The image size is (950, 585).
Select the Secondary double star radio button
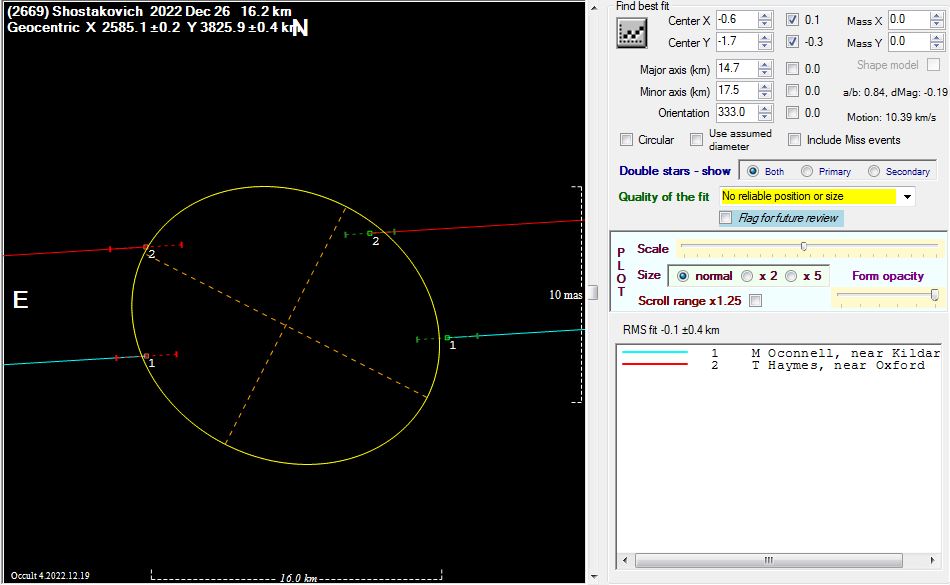click(874, 171)
